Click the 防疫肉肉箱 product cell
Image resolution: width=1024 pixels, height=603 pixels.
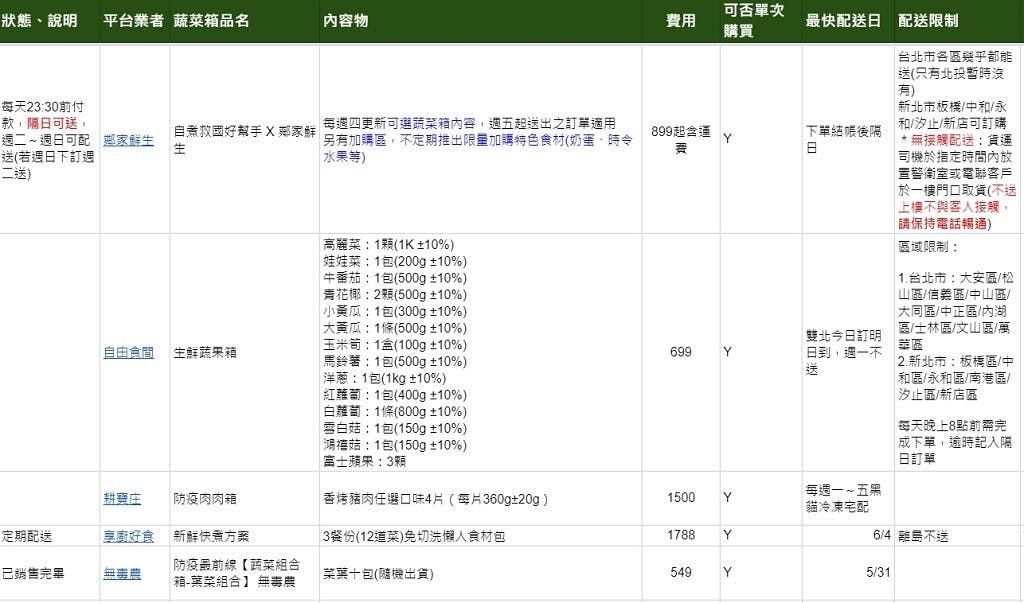click(205, 498)
